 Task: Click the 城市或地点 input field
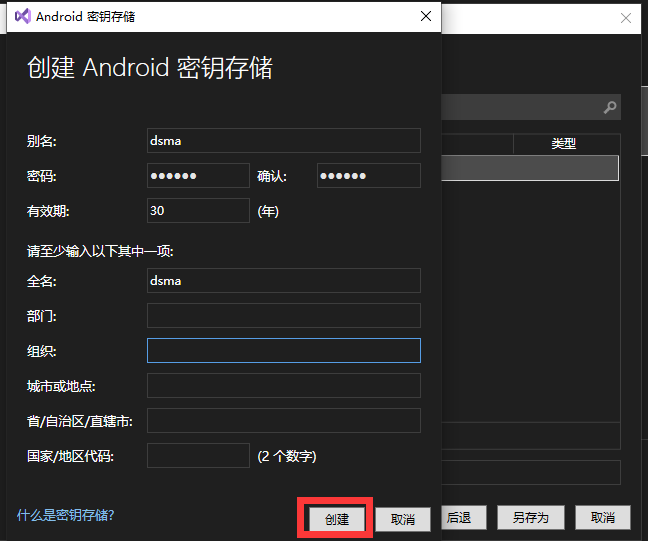pyautogui.click(x=284, y=386)
